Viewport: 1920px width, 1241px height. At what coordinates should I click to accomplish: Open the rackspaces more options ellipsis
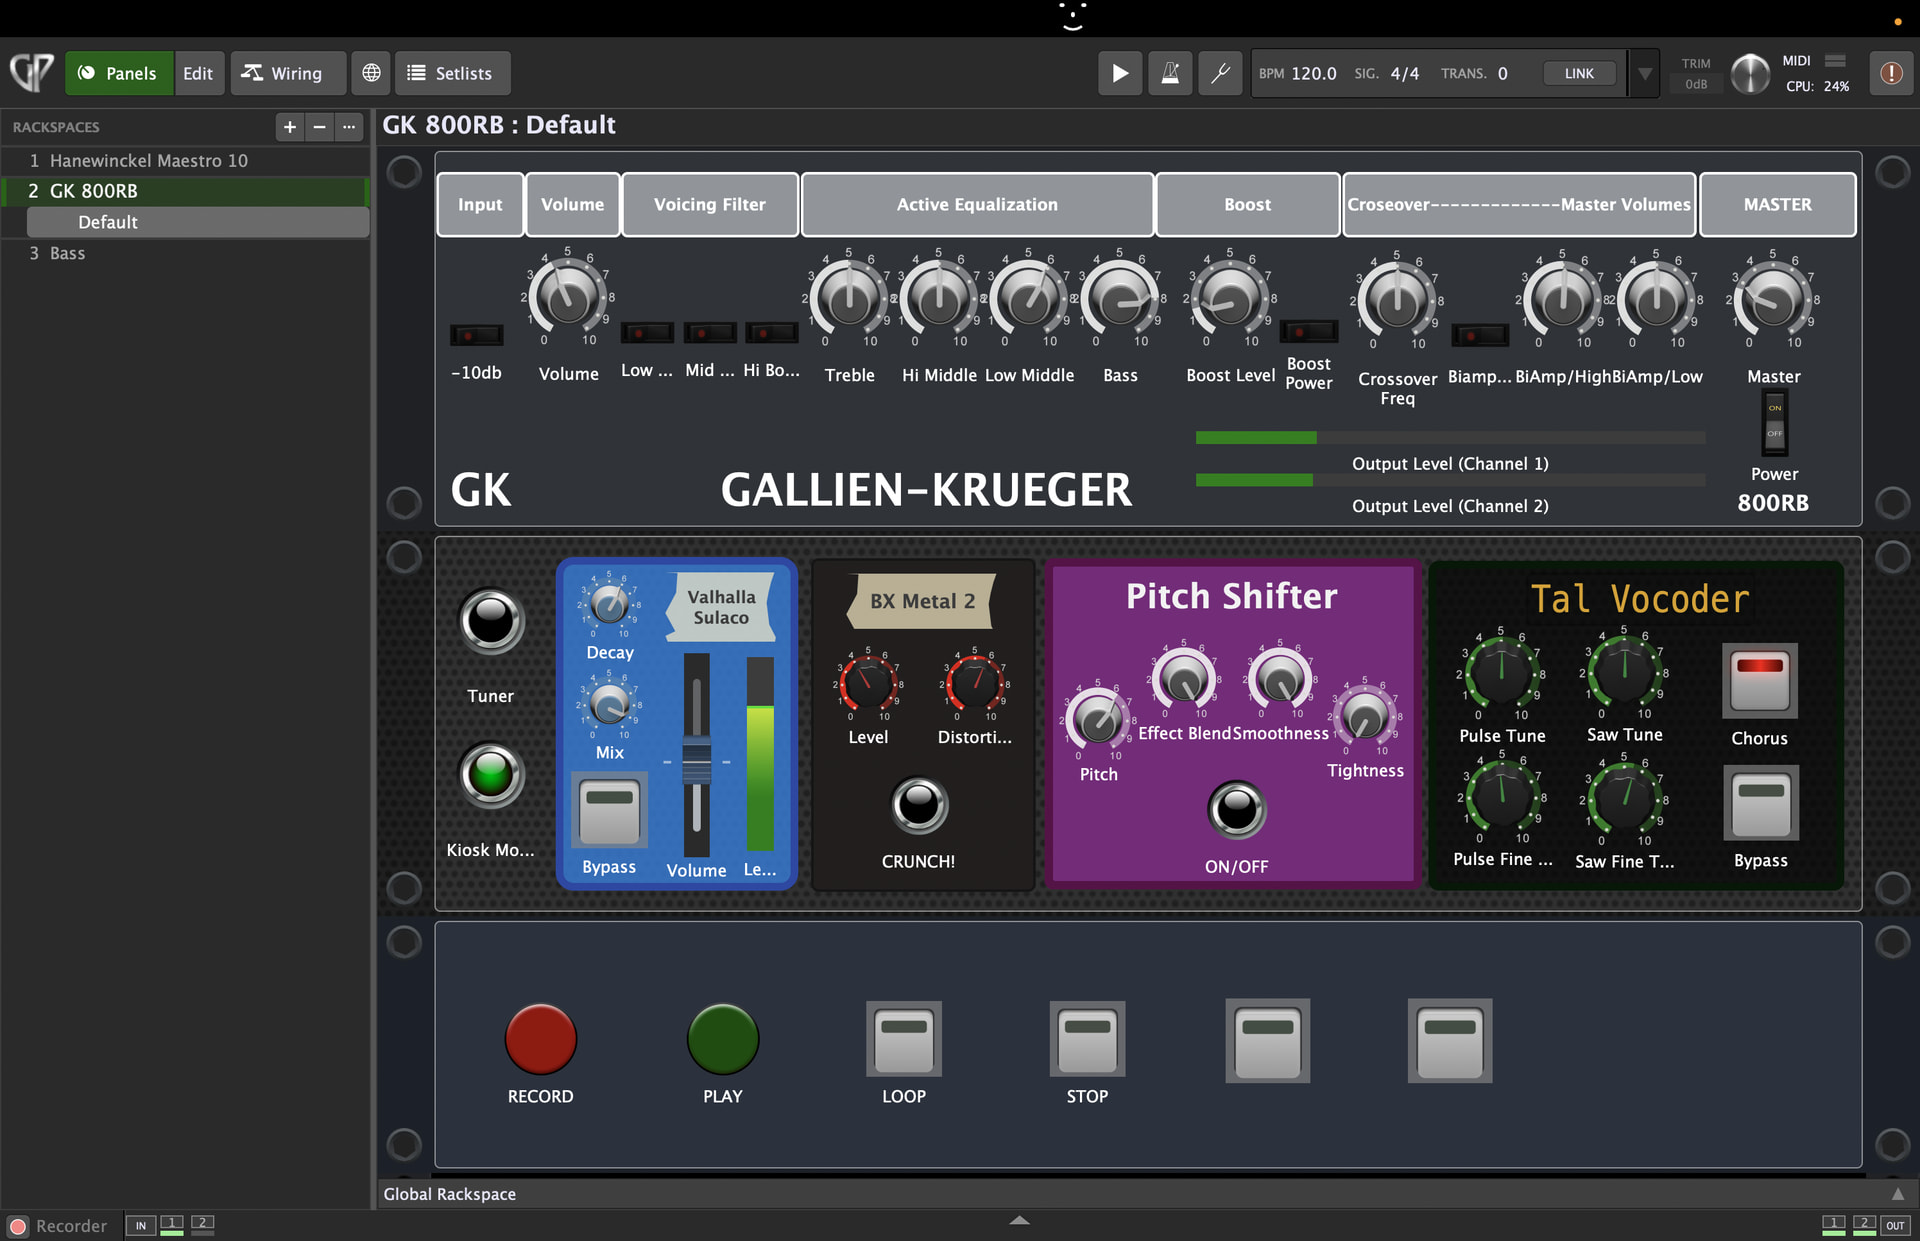point(349,127)
